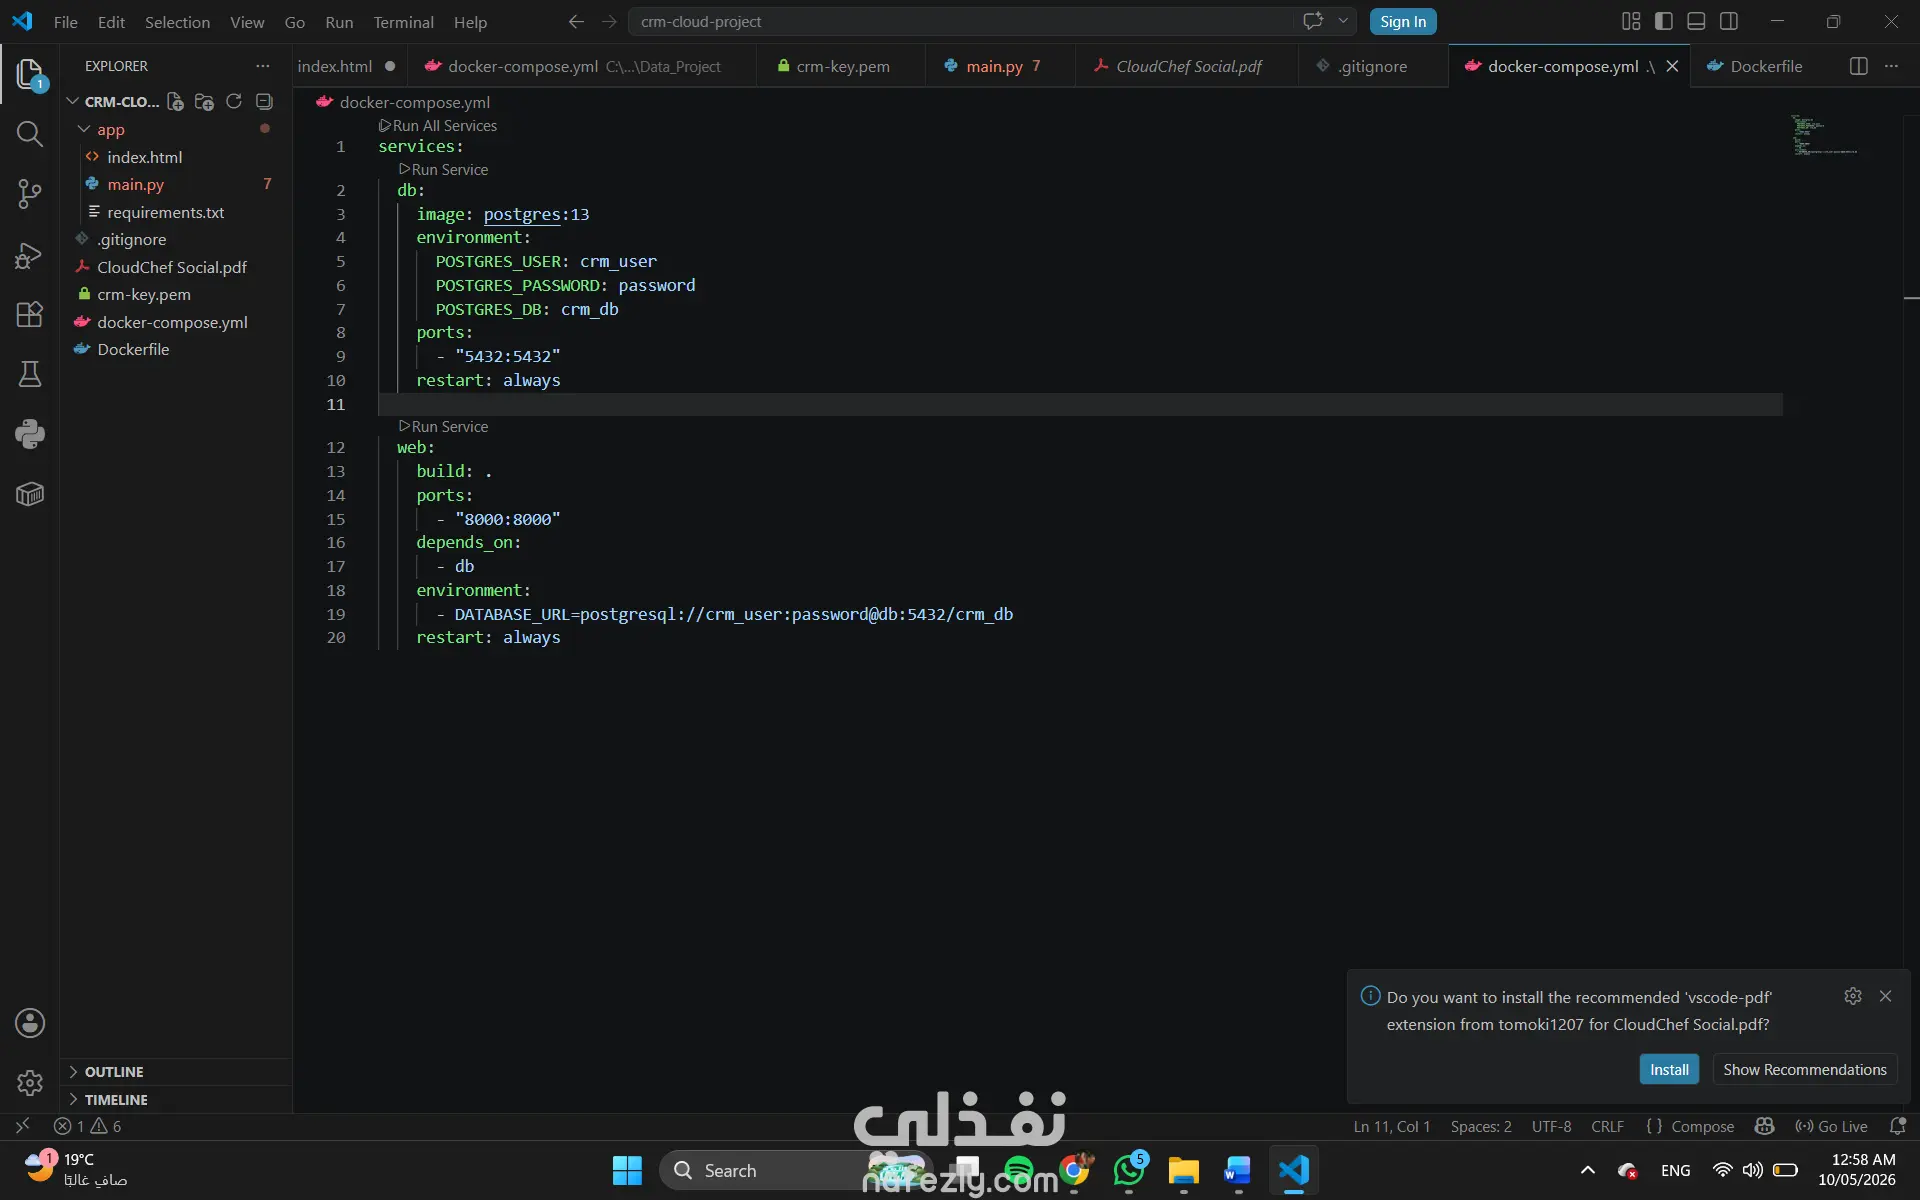Click Run Service above db
The image size is (1920, 1200).
click(443, 169)
